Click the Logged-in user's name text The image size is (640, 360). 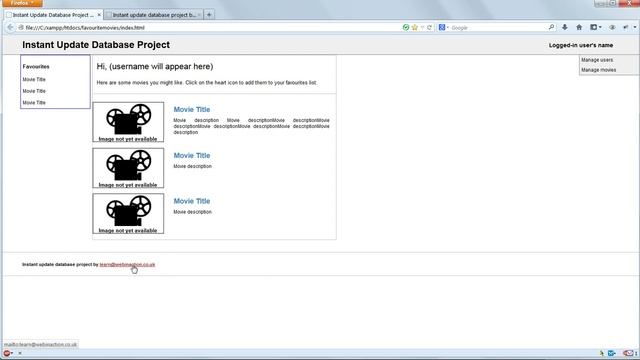pos(581,45)
